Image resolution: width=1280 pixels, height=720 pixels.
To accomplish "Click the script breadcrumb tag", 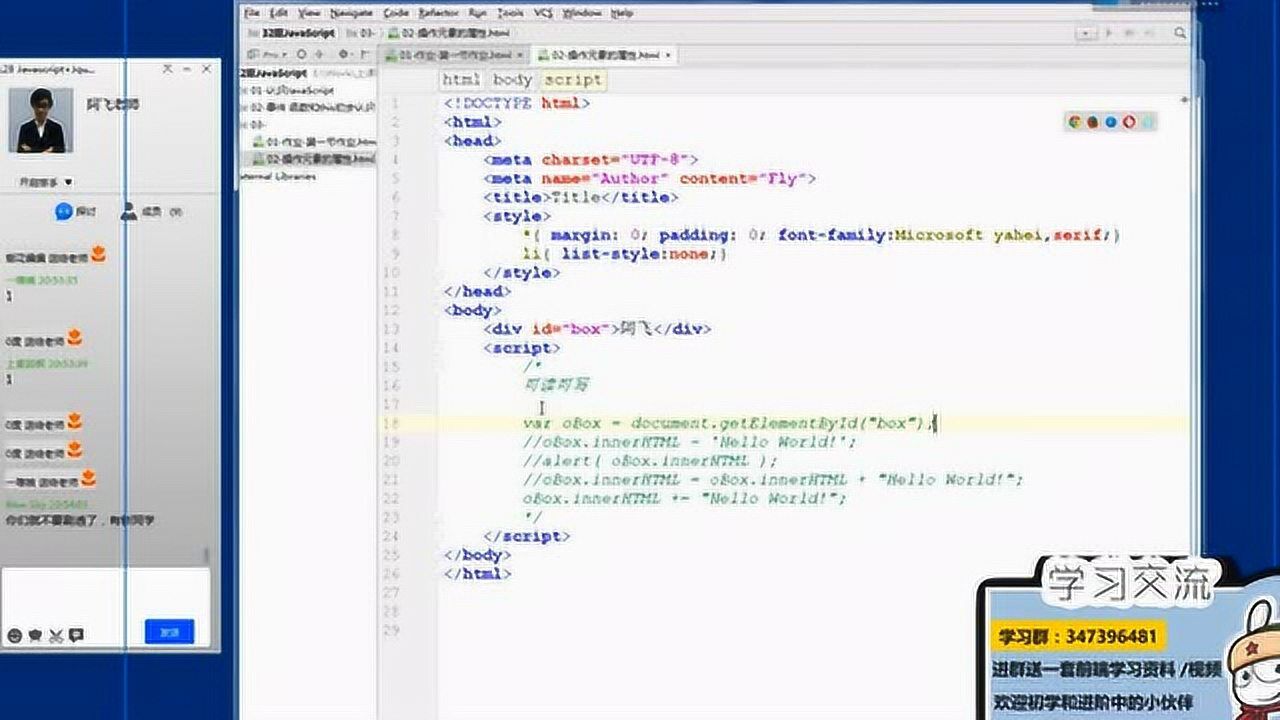I will (573, 79).
